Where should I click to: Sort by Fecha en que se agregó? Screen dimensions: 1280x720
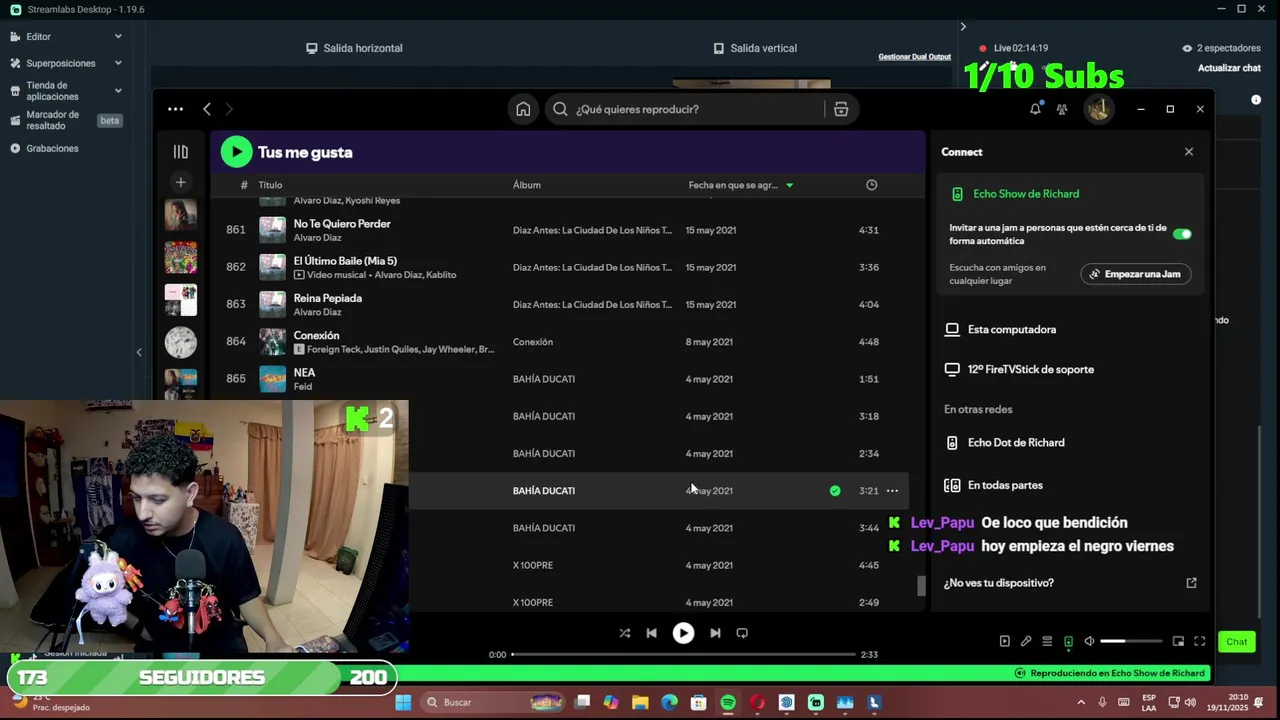(741, 185)
